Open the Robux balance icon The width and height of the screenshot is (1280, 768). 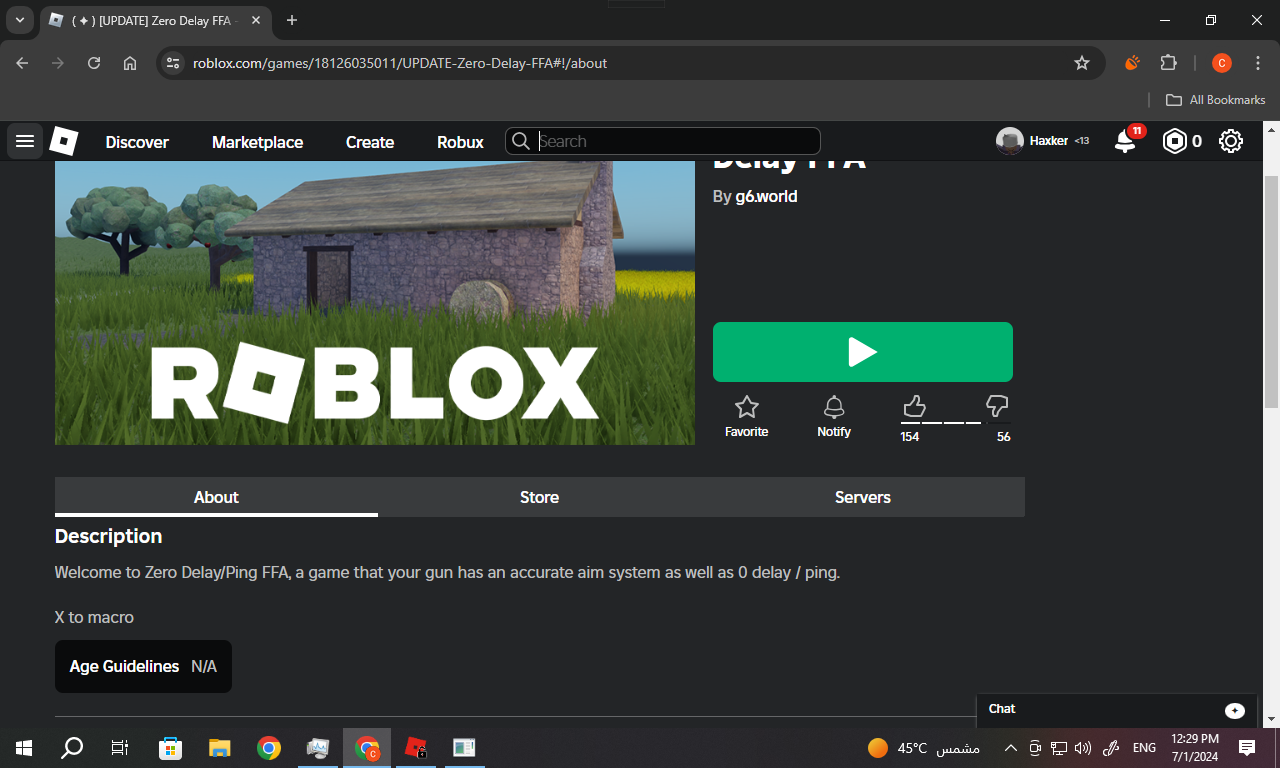coord(1174,142)
